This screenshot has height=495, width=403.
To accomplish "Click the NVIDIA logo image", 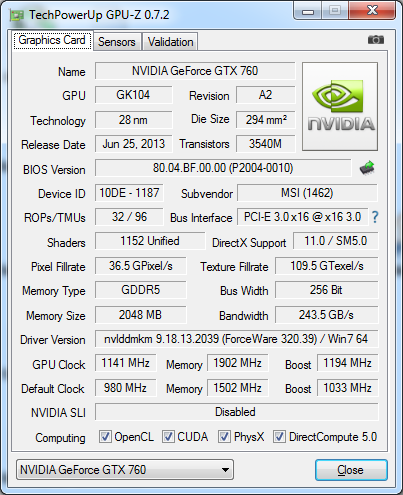I will click(x=340, y=106).
